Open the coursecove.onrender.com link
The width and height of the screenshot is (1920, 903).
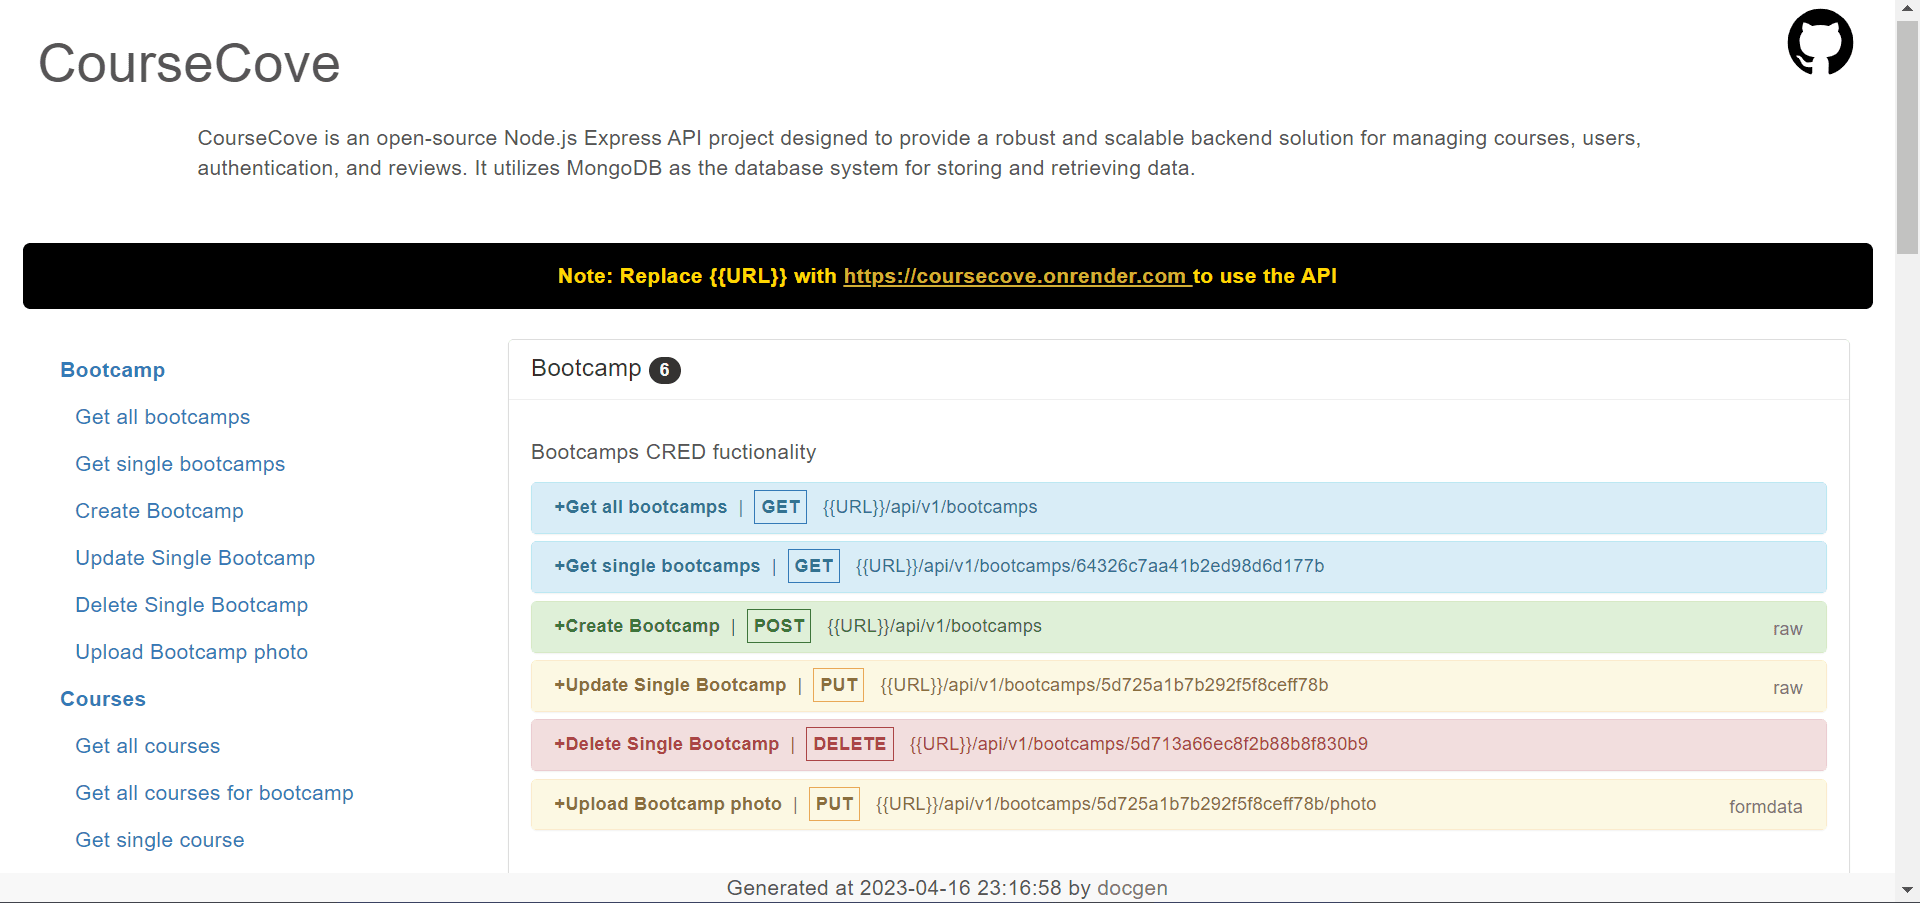(1017, 276)
